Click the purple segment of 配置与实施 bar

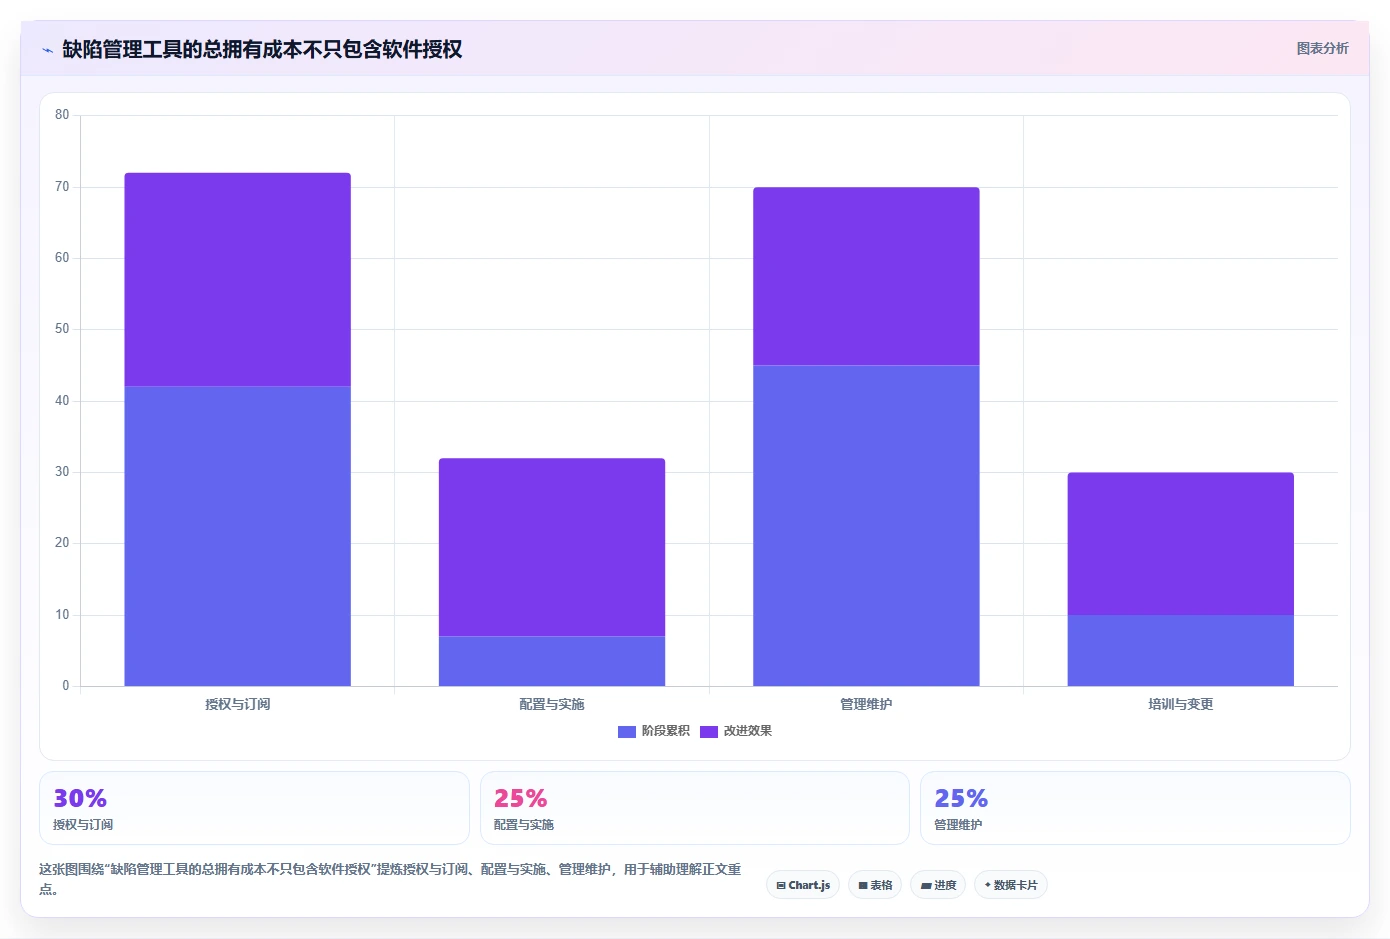552,547
